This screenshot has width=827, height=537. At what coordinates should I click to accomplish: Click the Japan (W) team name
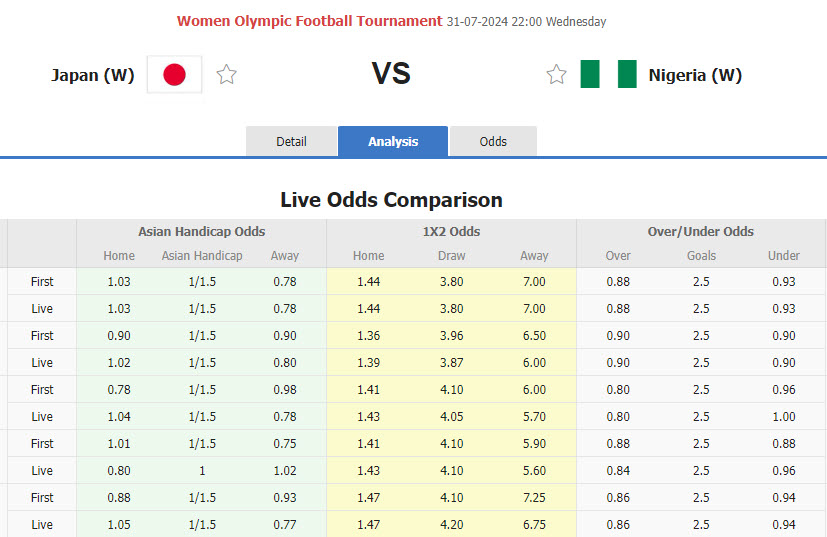click(93, 75)
